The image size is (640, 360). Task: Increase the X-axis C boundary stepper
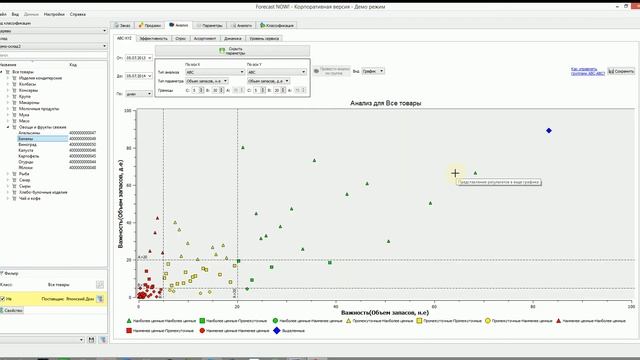point(201,89)
